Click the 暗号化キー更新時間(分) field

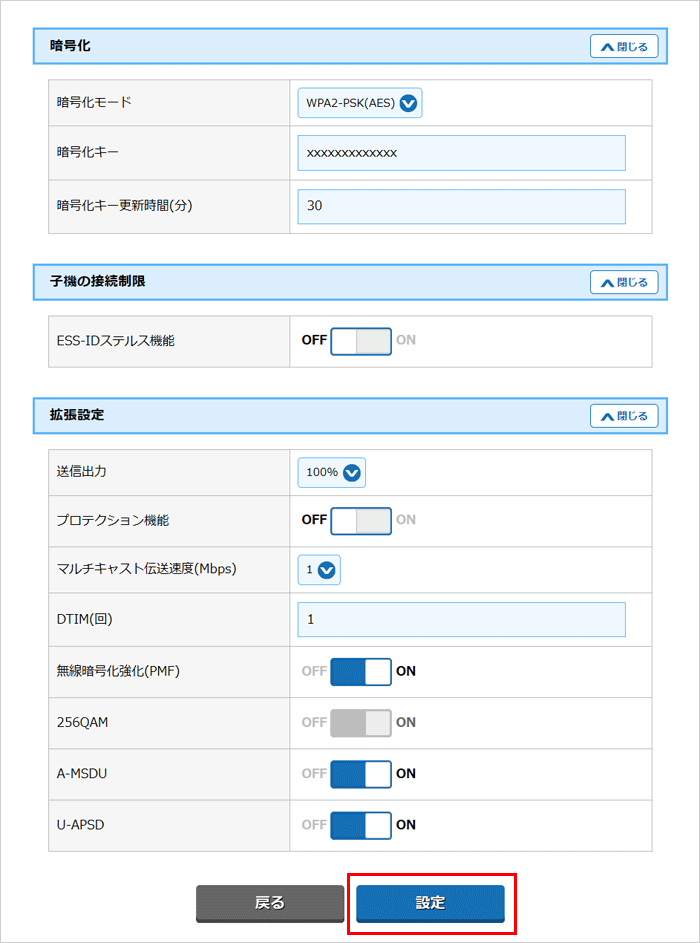[x=461, y=206]
